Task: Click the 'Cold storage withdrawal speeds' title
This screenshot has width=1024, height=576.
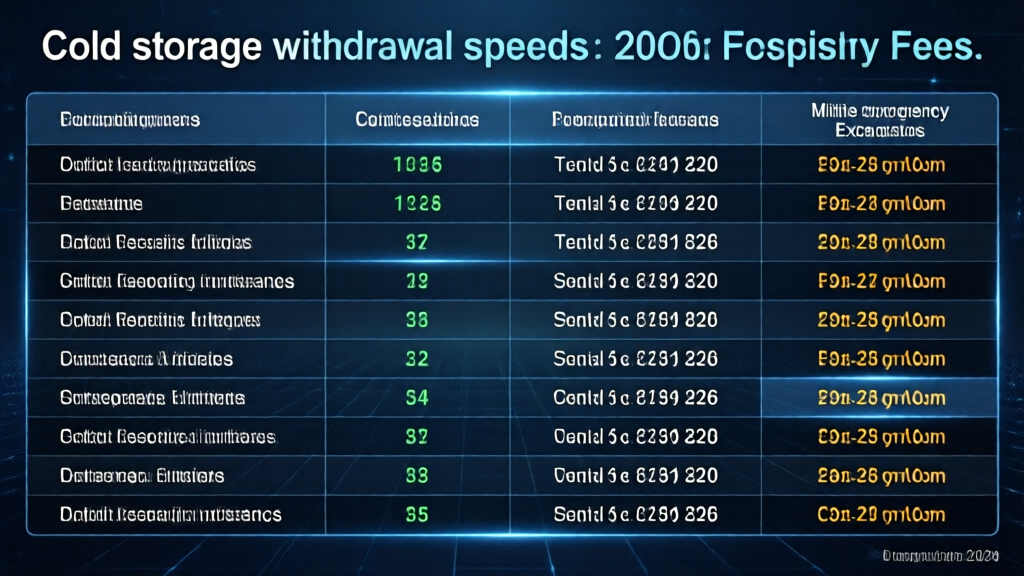Action: 510,48
